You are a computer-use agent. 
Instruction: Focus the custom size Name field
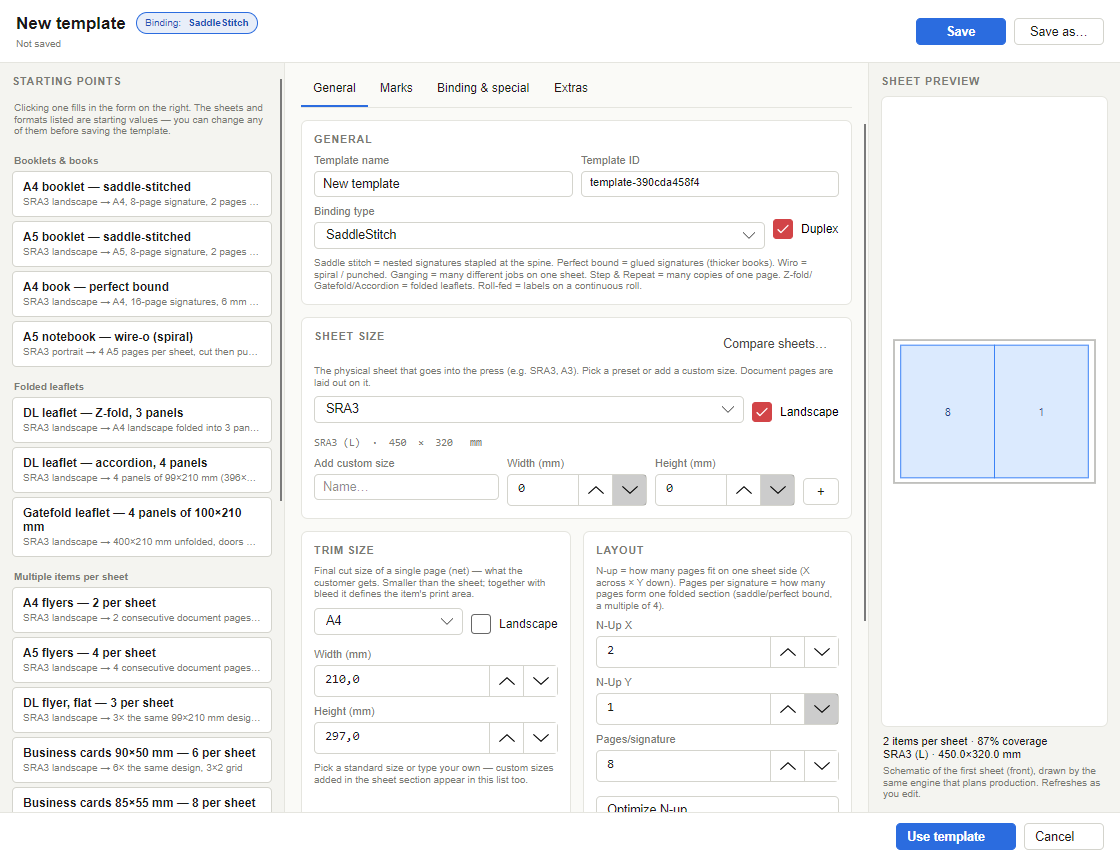click(406, 487)
